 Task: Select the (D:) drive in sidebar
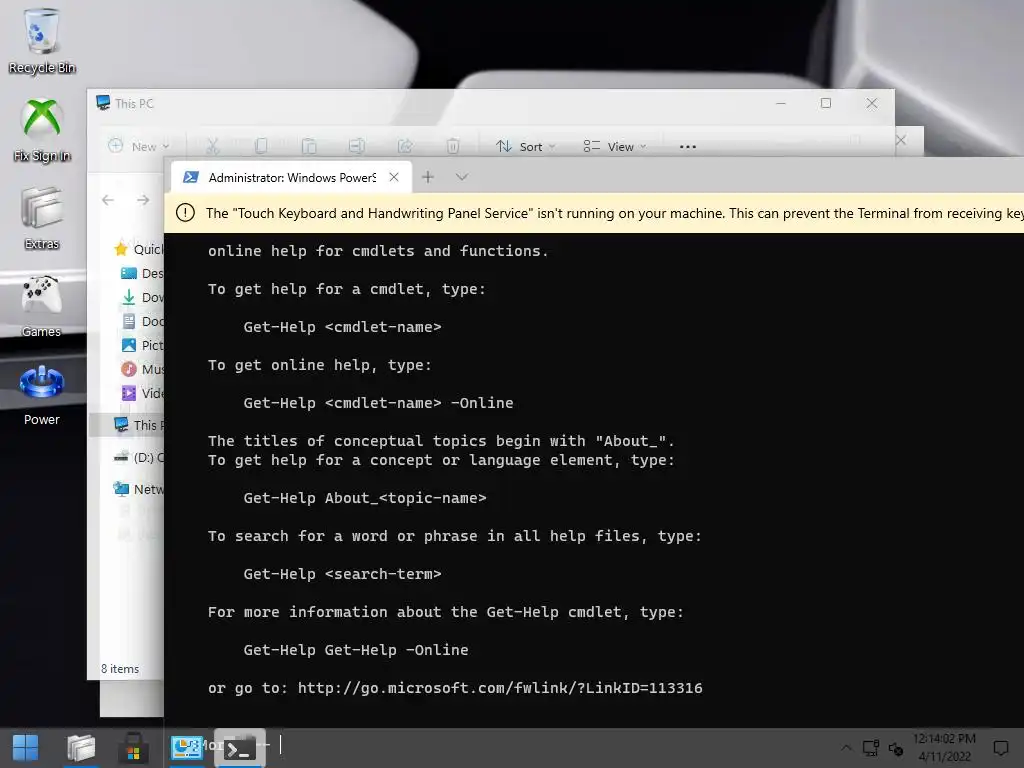coord(138,457)
